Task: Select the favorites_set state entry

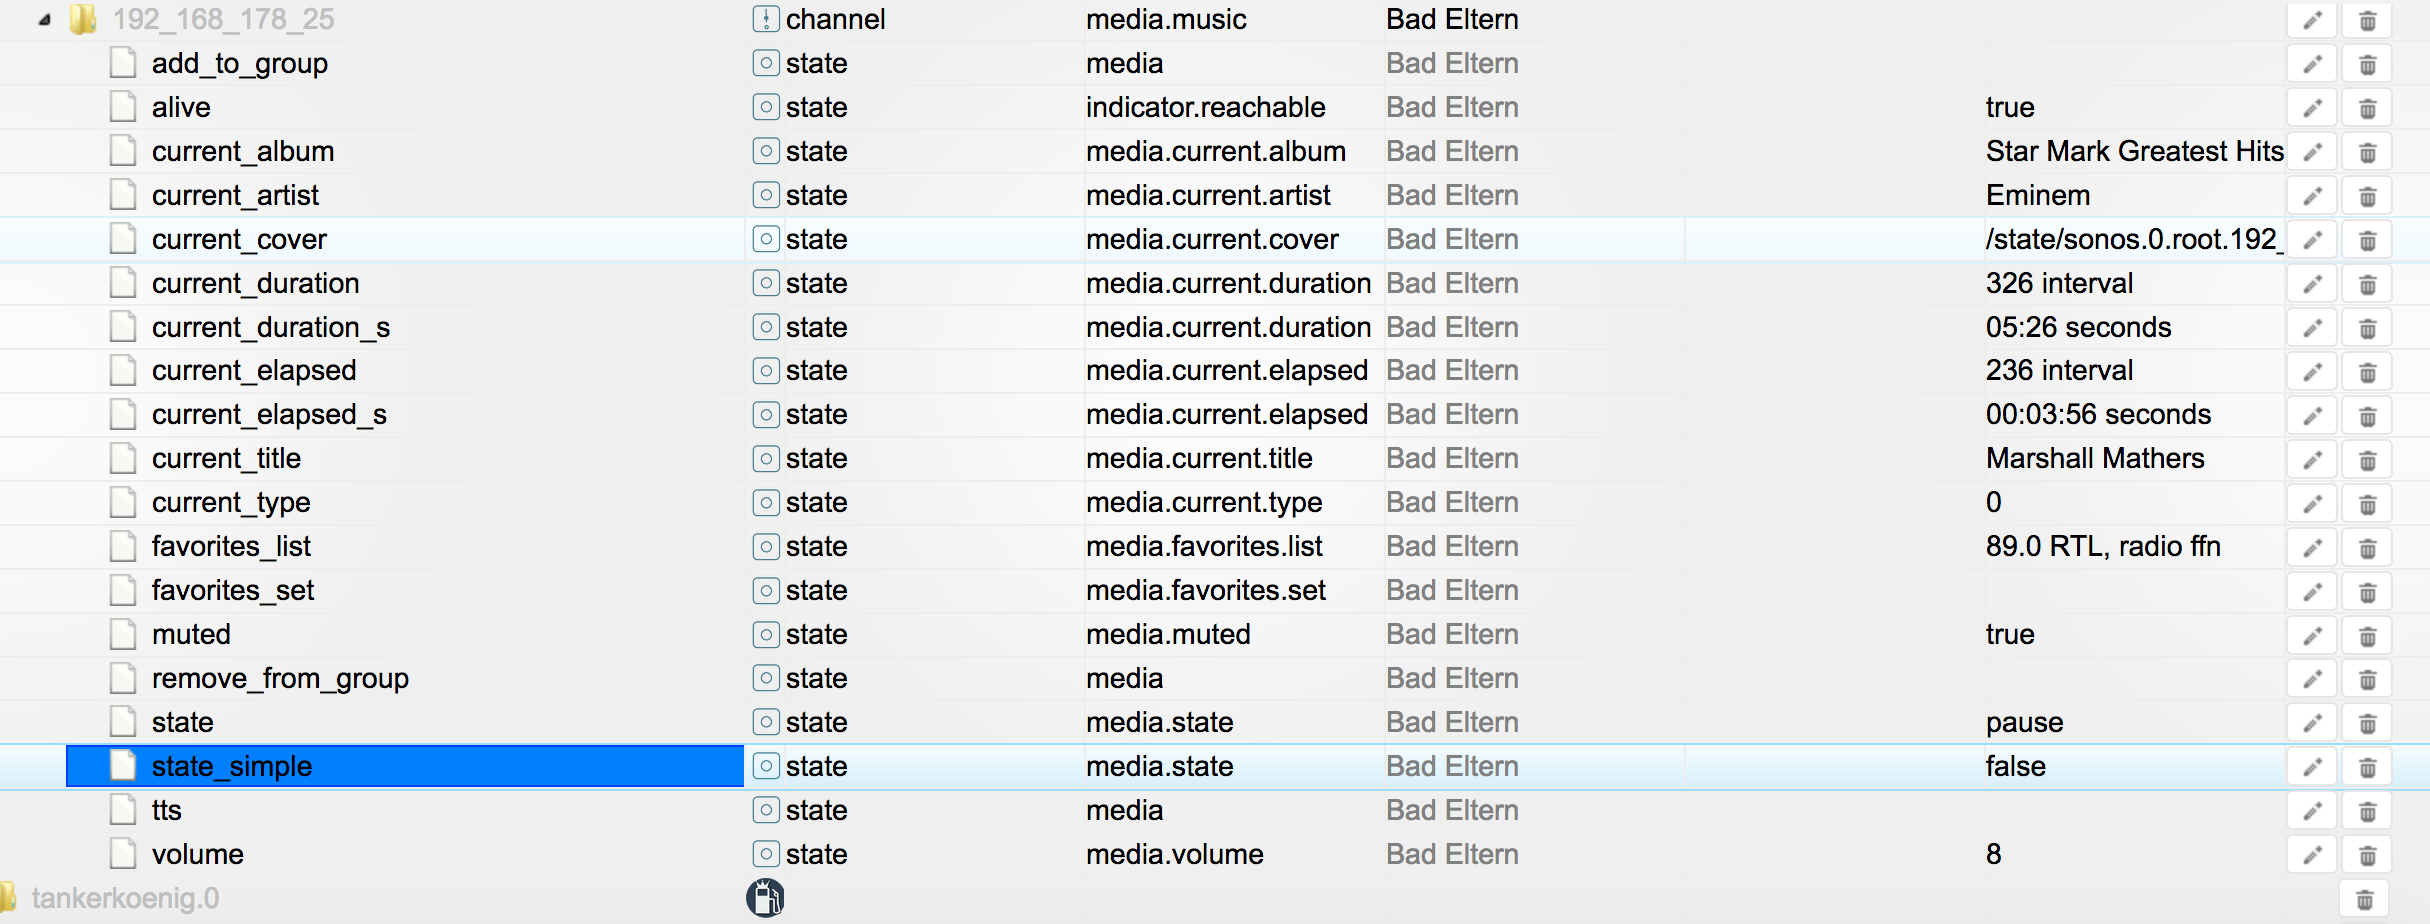Action: 232,591
